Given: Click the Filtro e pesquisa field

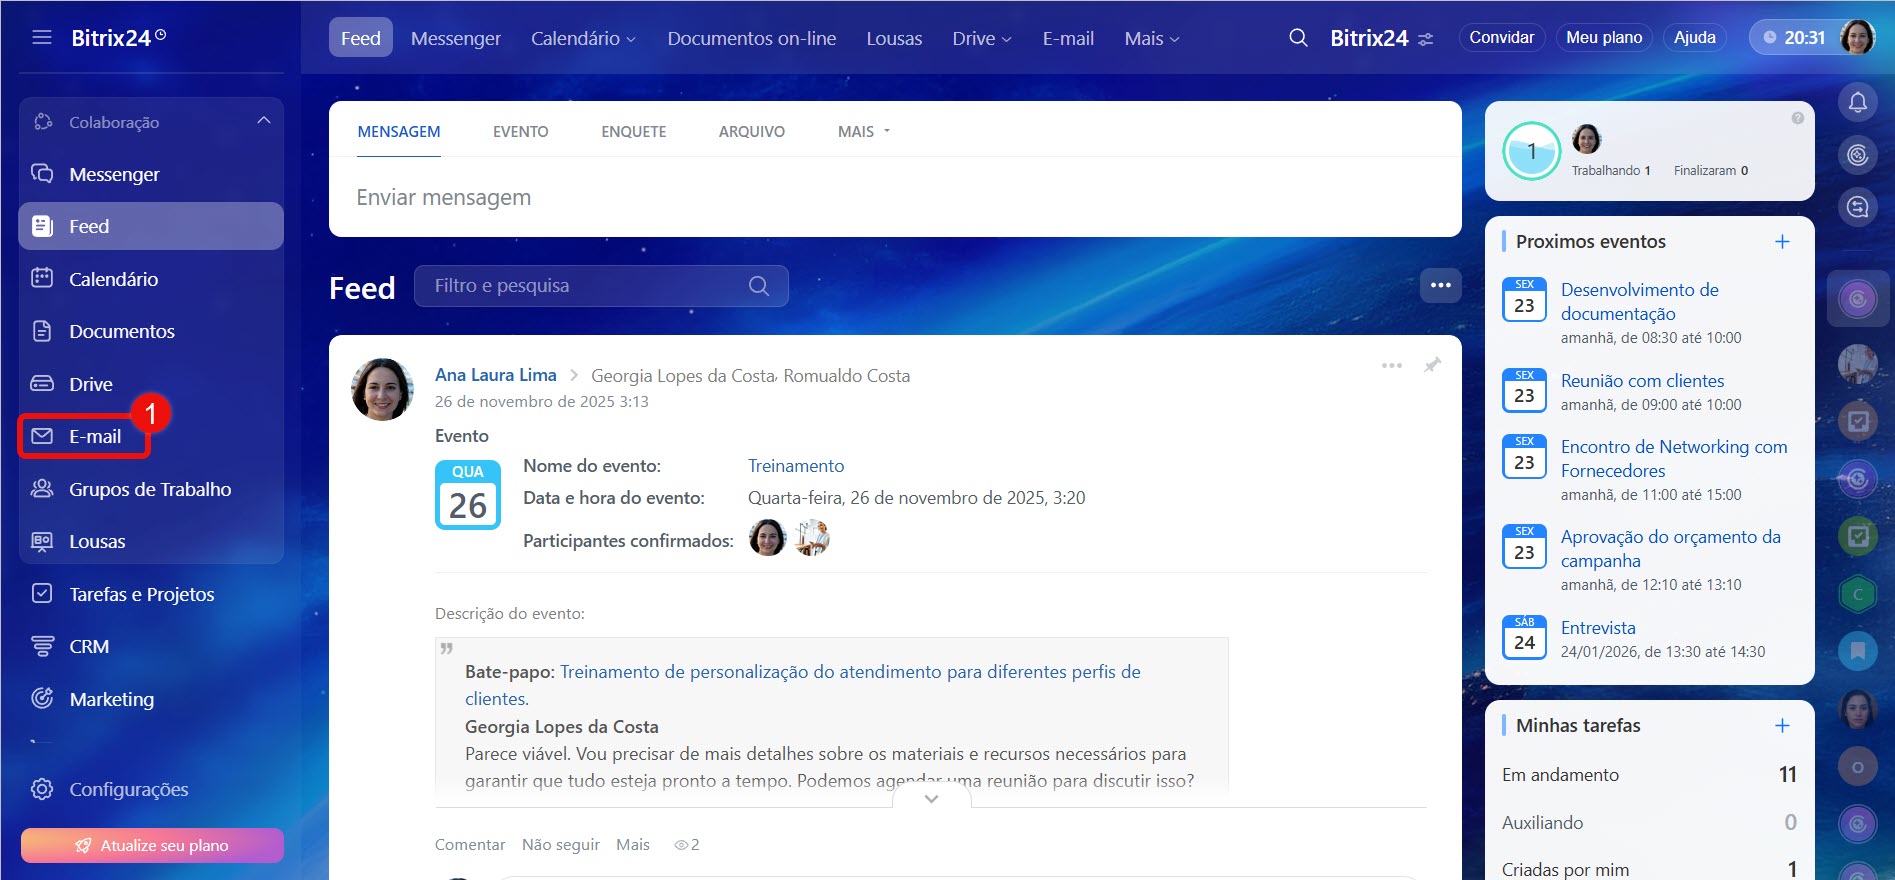Looking at the screenshot, I should pyautogui.click(x=585, y=286).
